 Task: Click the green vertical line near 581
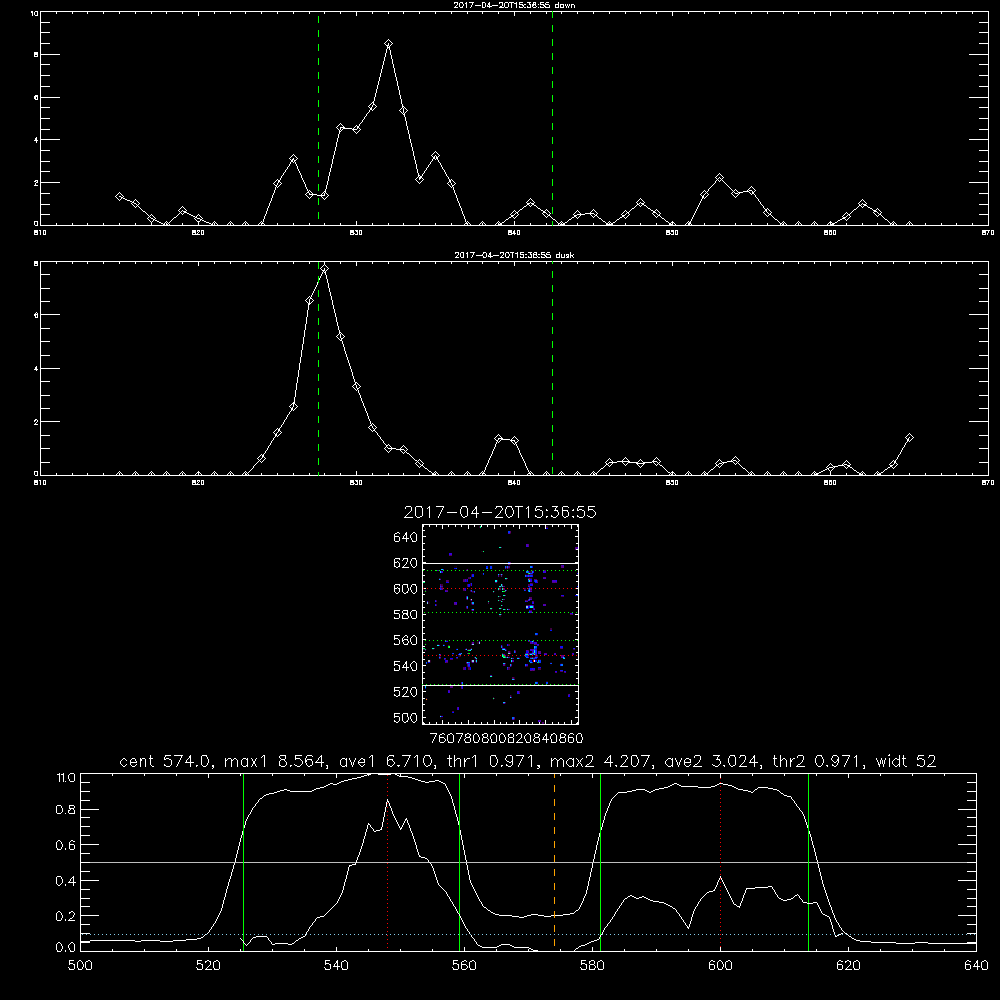(x=600, y=861)
